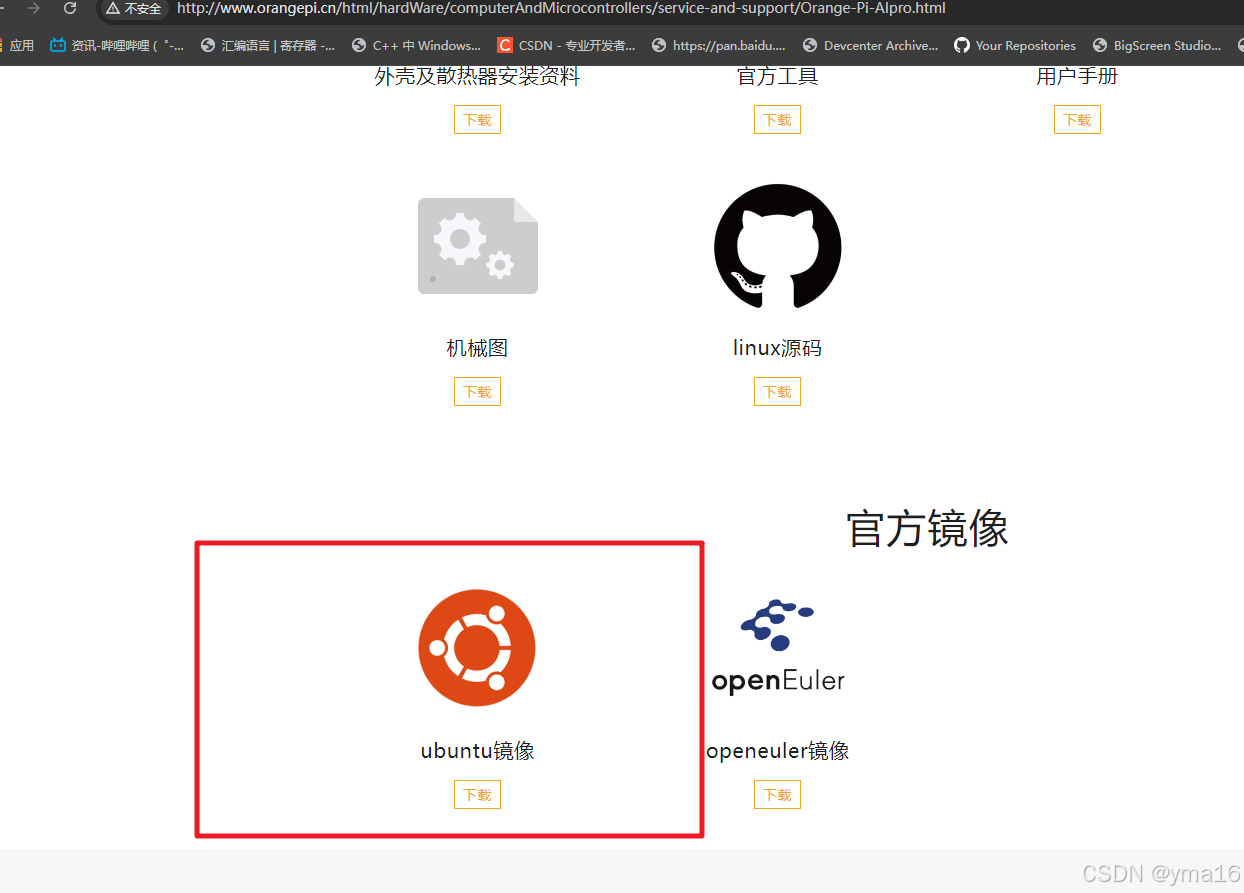This screenshot has height=893, width=1244.
Task: Click 下载 under ubuntu镜像
Action: coord(477,795)
